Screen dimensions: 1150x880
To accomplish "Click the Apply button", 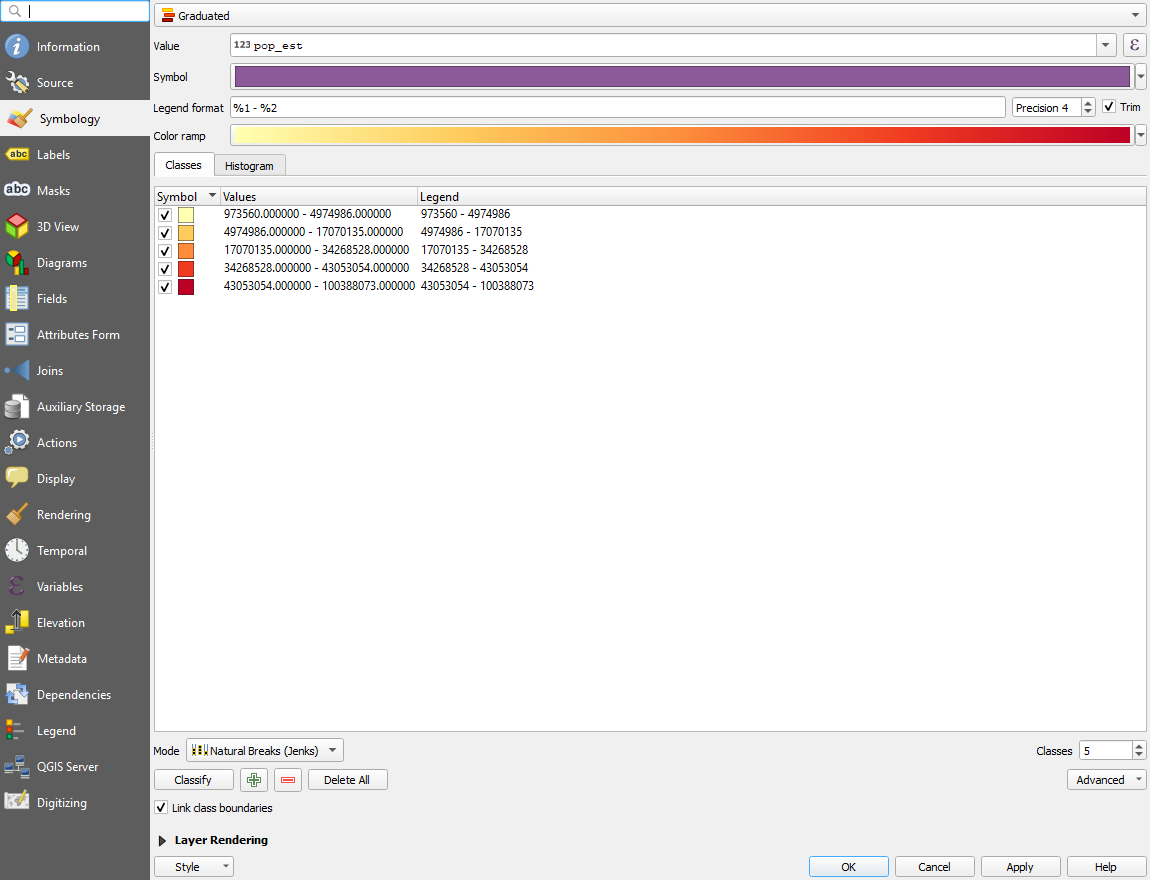I will coord(1020,867).
